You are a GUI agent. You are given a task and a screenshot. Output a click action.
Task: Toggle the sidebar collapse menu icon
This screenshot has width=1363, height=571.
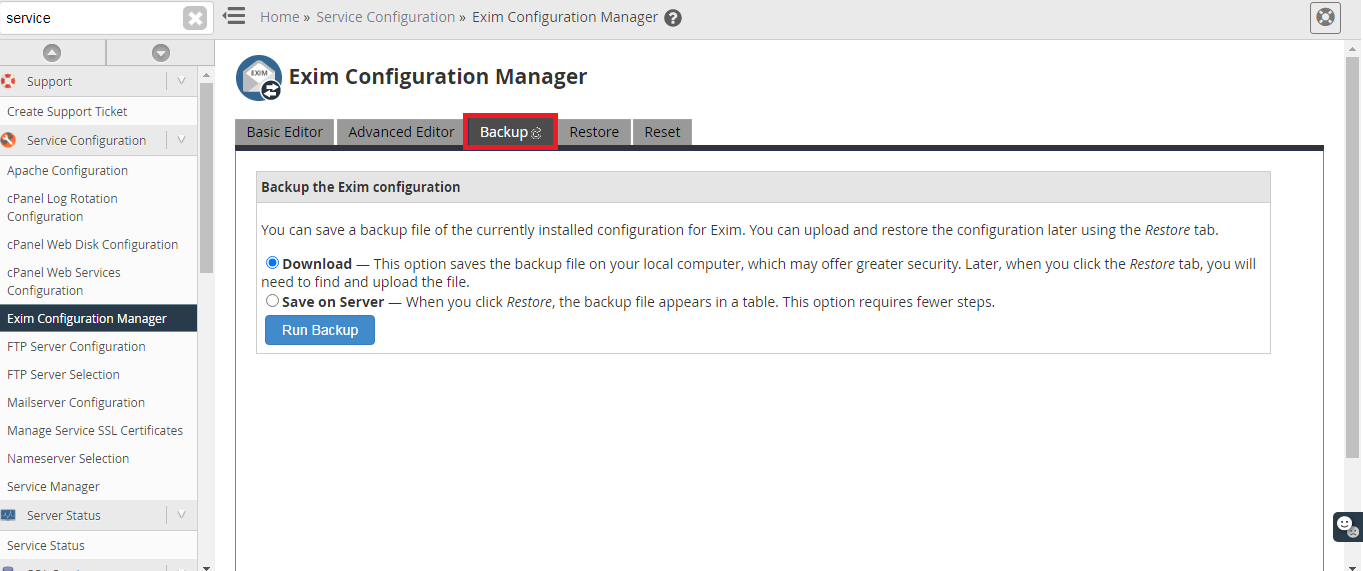pos(234,16)
